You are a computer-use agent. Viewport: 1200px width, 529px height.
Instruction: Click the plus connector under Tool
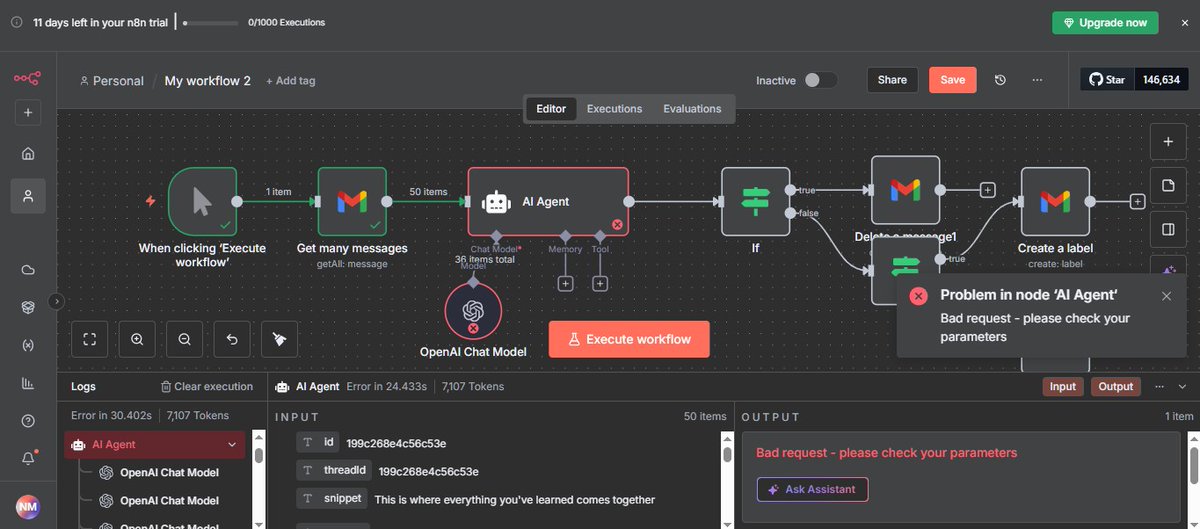600,284
